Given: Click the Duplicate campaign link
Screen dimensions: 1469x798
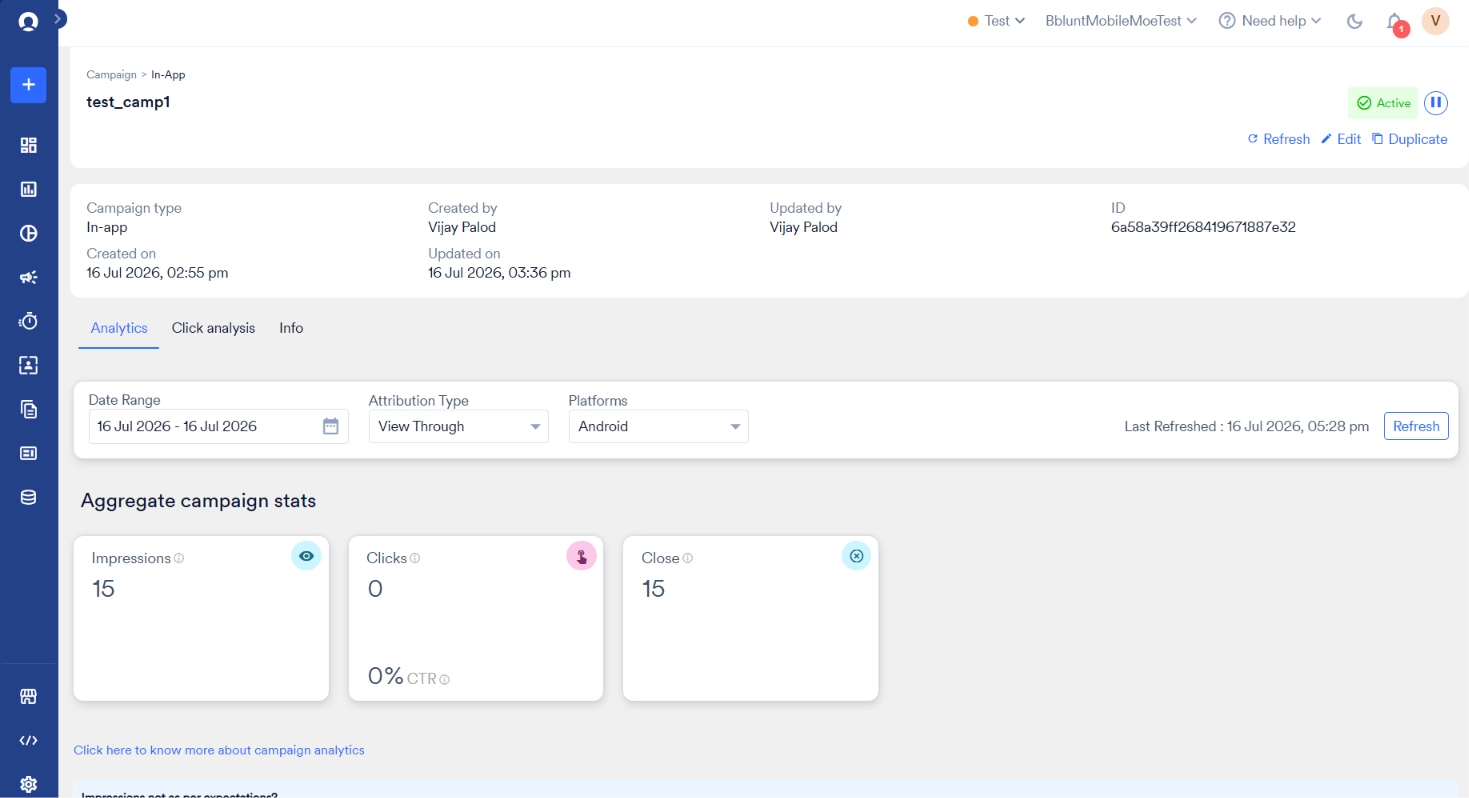Looking at the screenshot, I should pyautogui.click(x=1410, y=139).
